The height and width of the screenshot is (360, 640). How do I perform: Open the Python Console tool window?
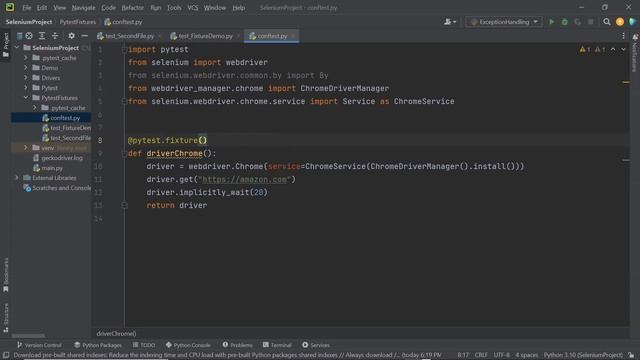click(x=188, y=345)
